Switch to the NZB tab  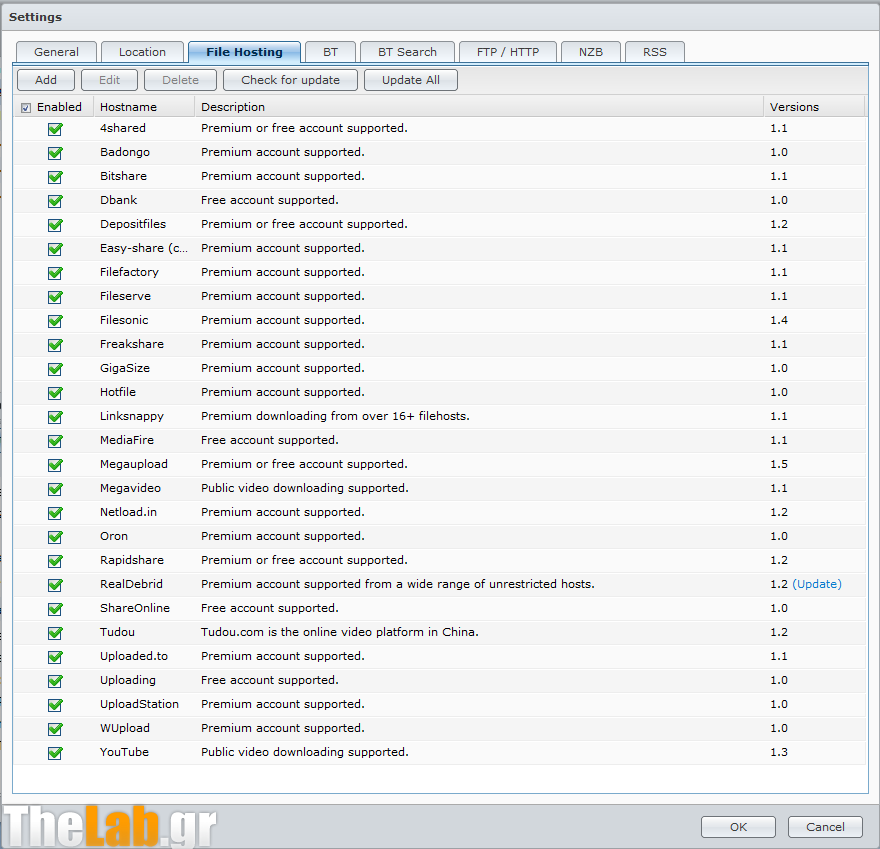(590, 52)
